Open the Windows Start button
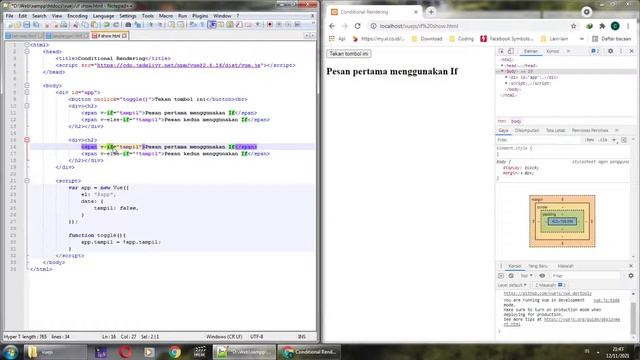Viewport: 640px width, 360px height. point(11,351)
